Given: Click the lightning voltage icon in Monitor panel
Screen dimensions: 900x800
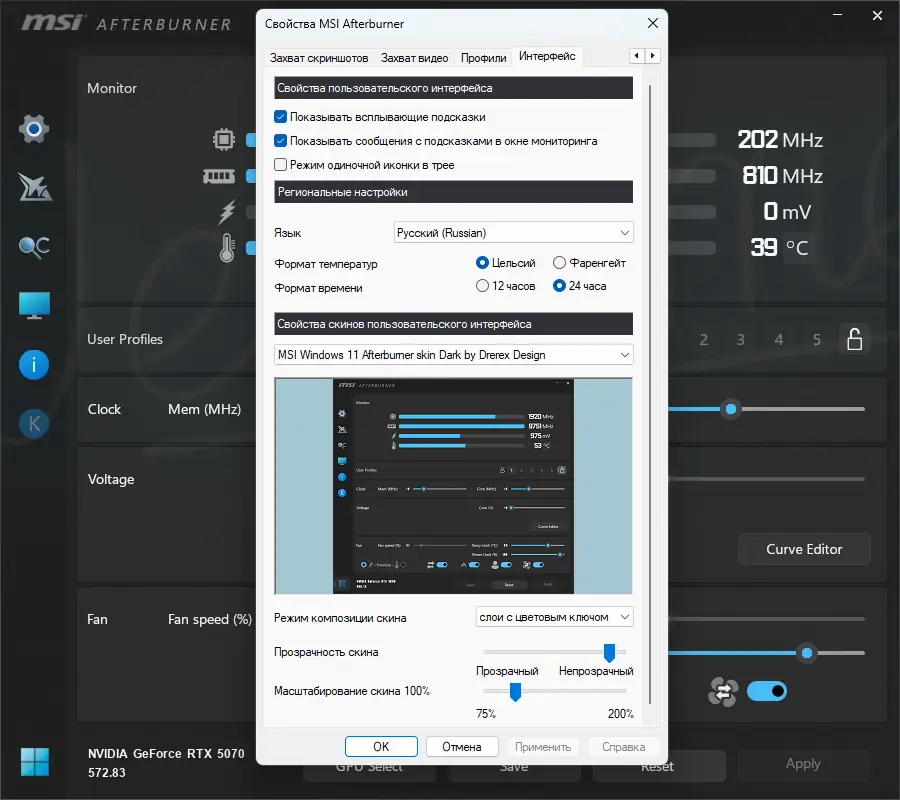Looking at the screenshot, I should (x=227, y=212).
